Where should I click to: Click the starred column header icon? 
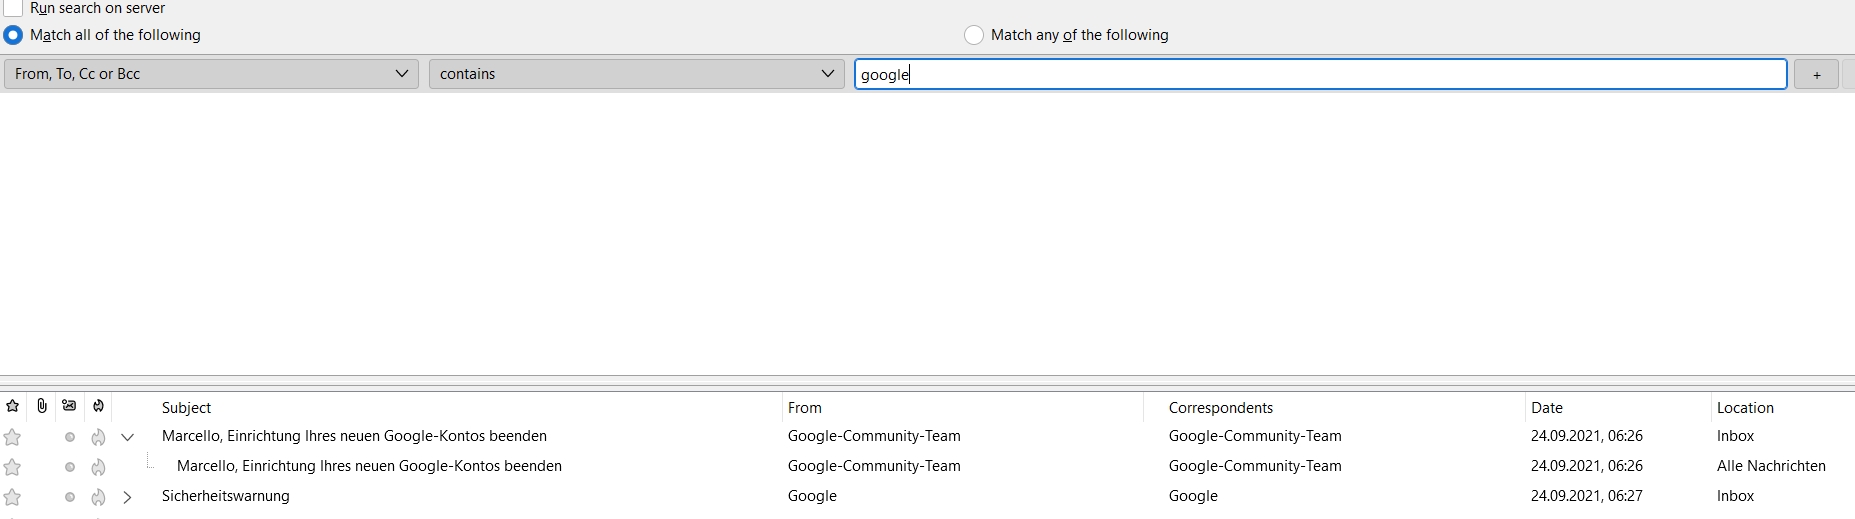tap(12, 406)
